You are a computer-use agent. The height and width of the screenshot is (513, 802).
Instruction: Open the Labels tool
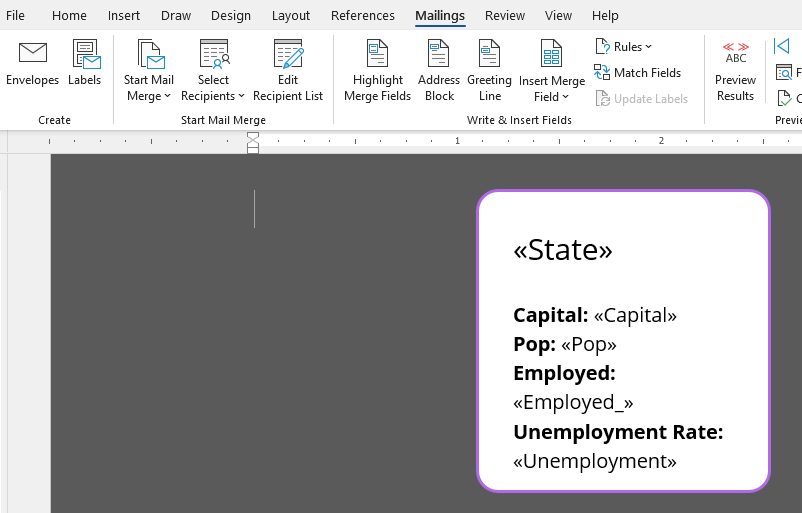point(85,55)
